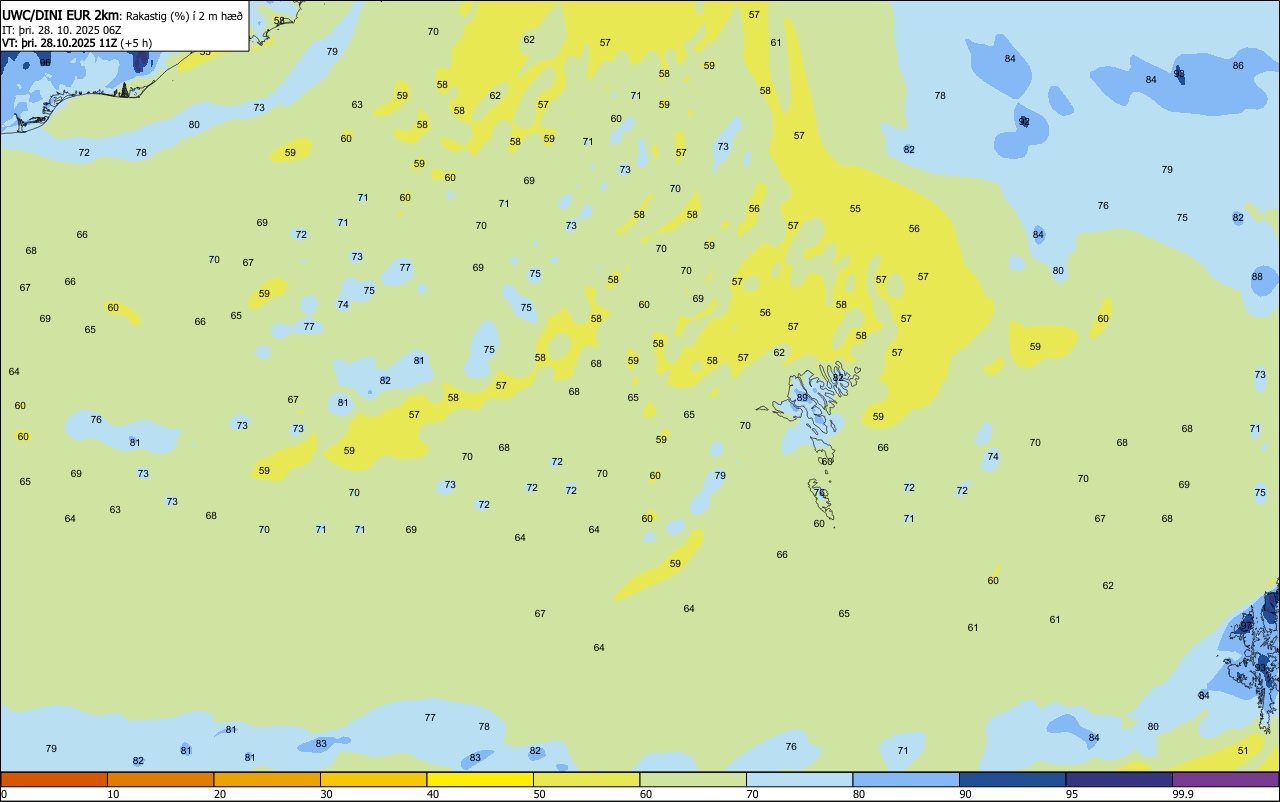Click the humidity value '89' over the Faroe Islands
This screenshot has height=802, width=1280.
pos(802,398)
